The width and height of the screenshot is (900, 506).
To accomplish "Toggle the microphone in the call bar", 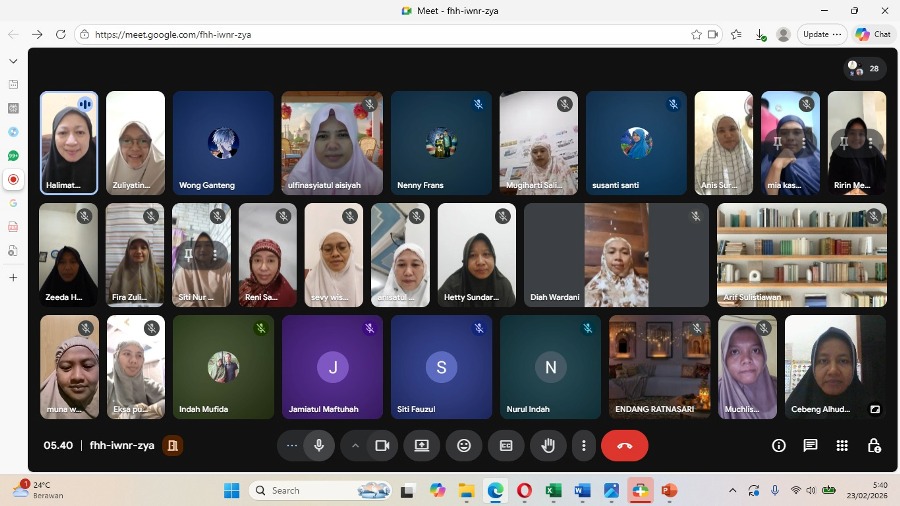I will click(319, 446).
